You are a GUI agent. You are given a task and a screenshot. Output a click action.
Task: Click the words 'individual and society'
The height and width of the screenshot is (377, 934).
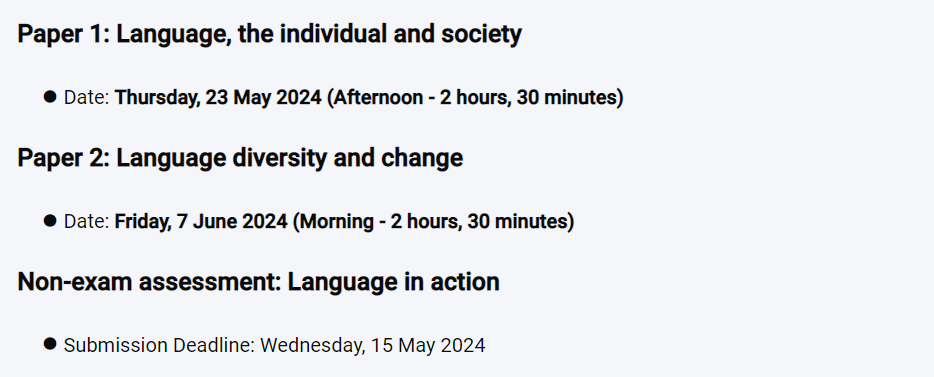401,35
